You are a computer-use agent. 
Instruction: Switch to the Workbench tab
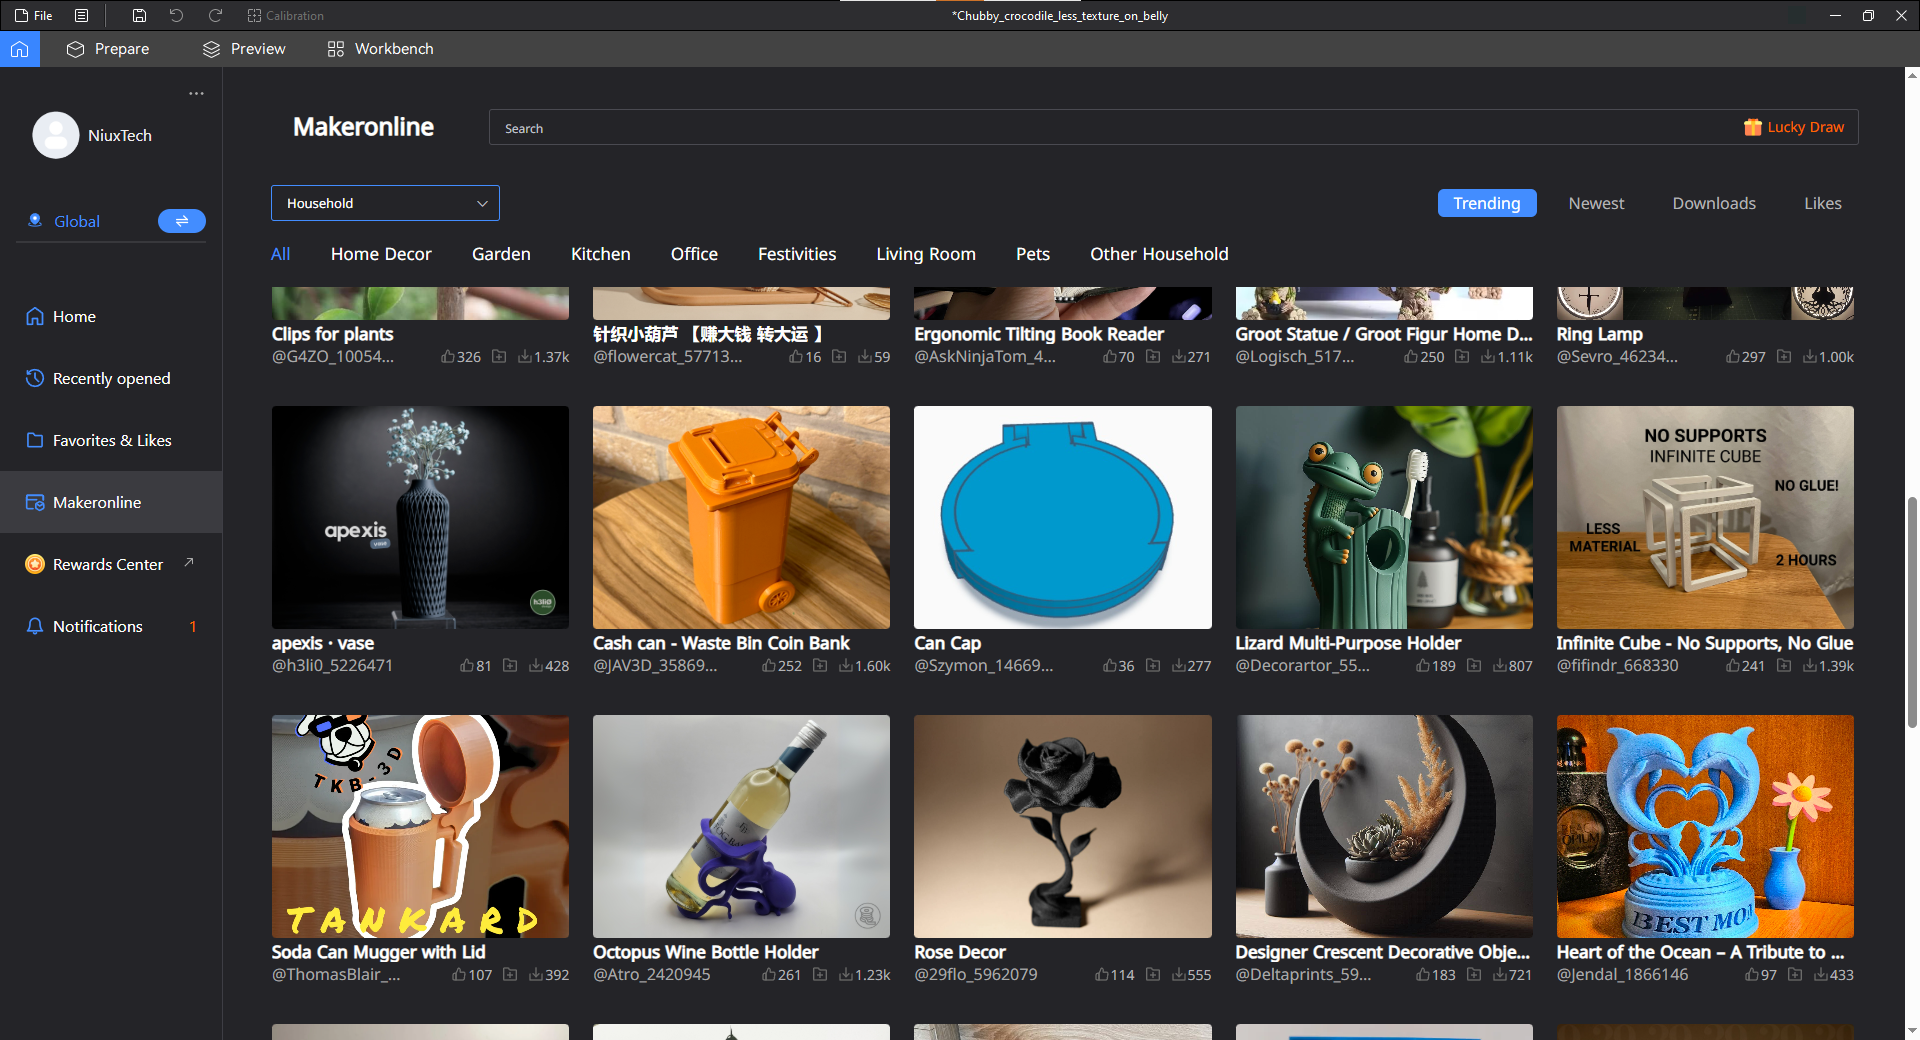380,49
